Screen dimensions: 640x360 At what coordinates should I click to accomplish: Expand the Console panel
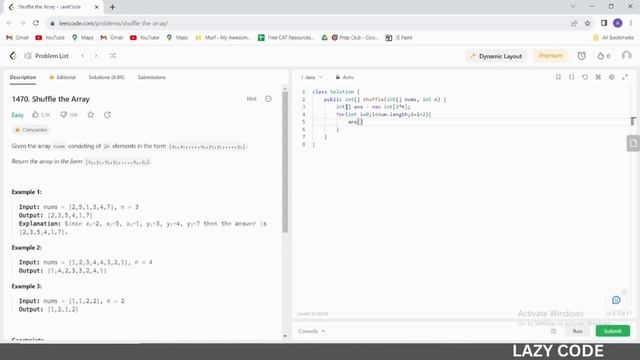(x=312, y=331)
